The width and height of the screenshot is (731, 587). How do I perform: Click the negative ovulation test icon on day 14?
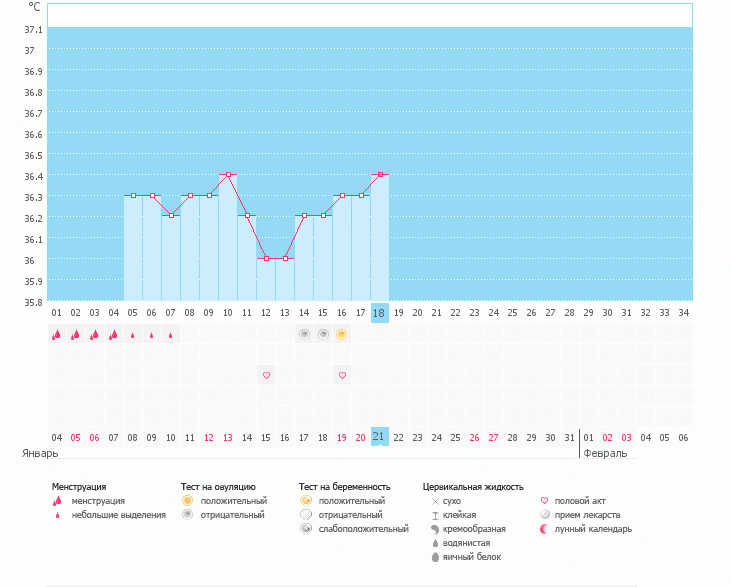point(304,334)
